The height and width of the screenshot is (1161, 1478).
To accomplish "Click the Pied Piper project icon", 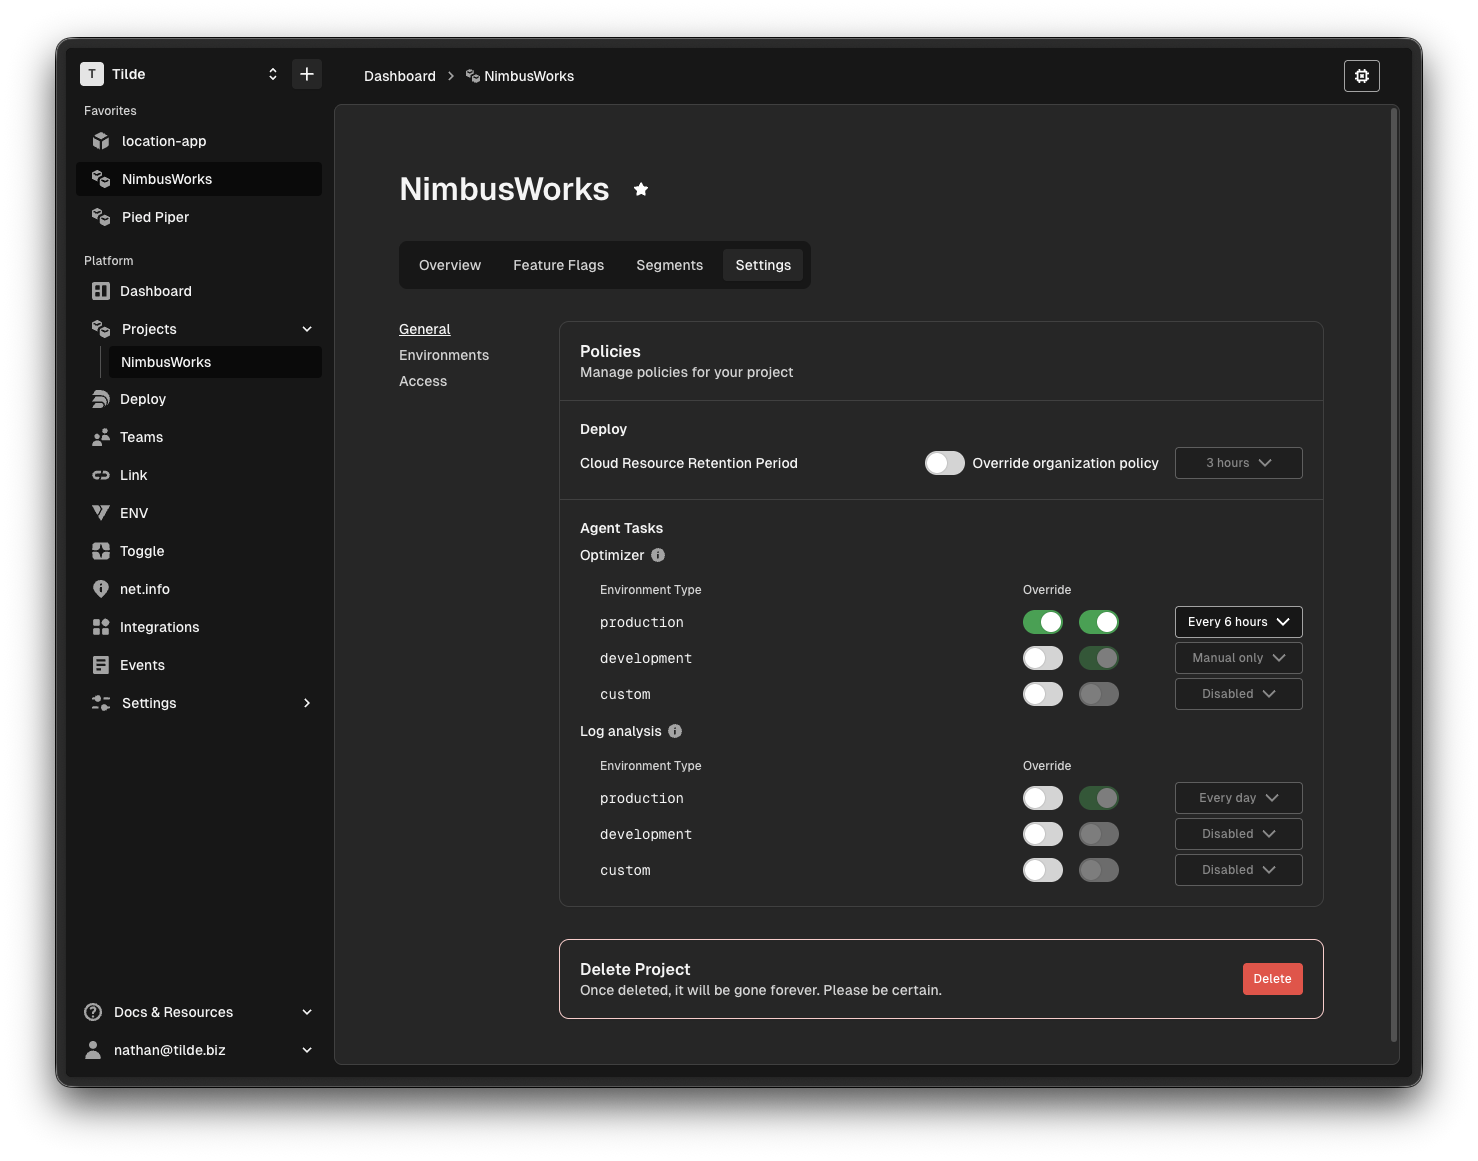I will click(101, 217).
